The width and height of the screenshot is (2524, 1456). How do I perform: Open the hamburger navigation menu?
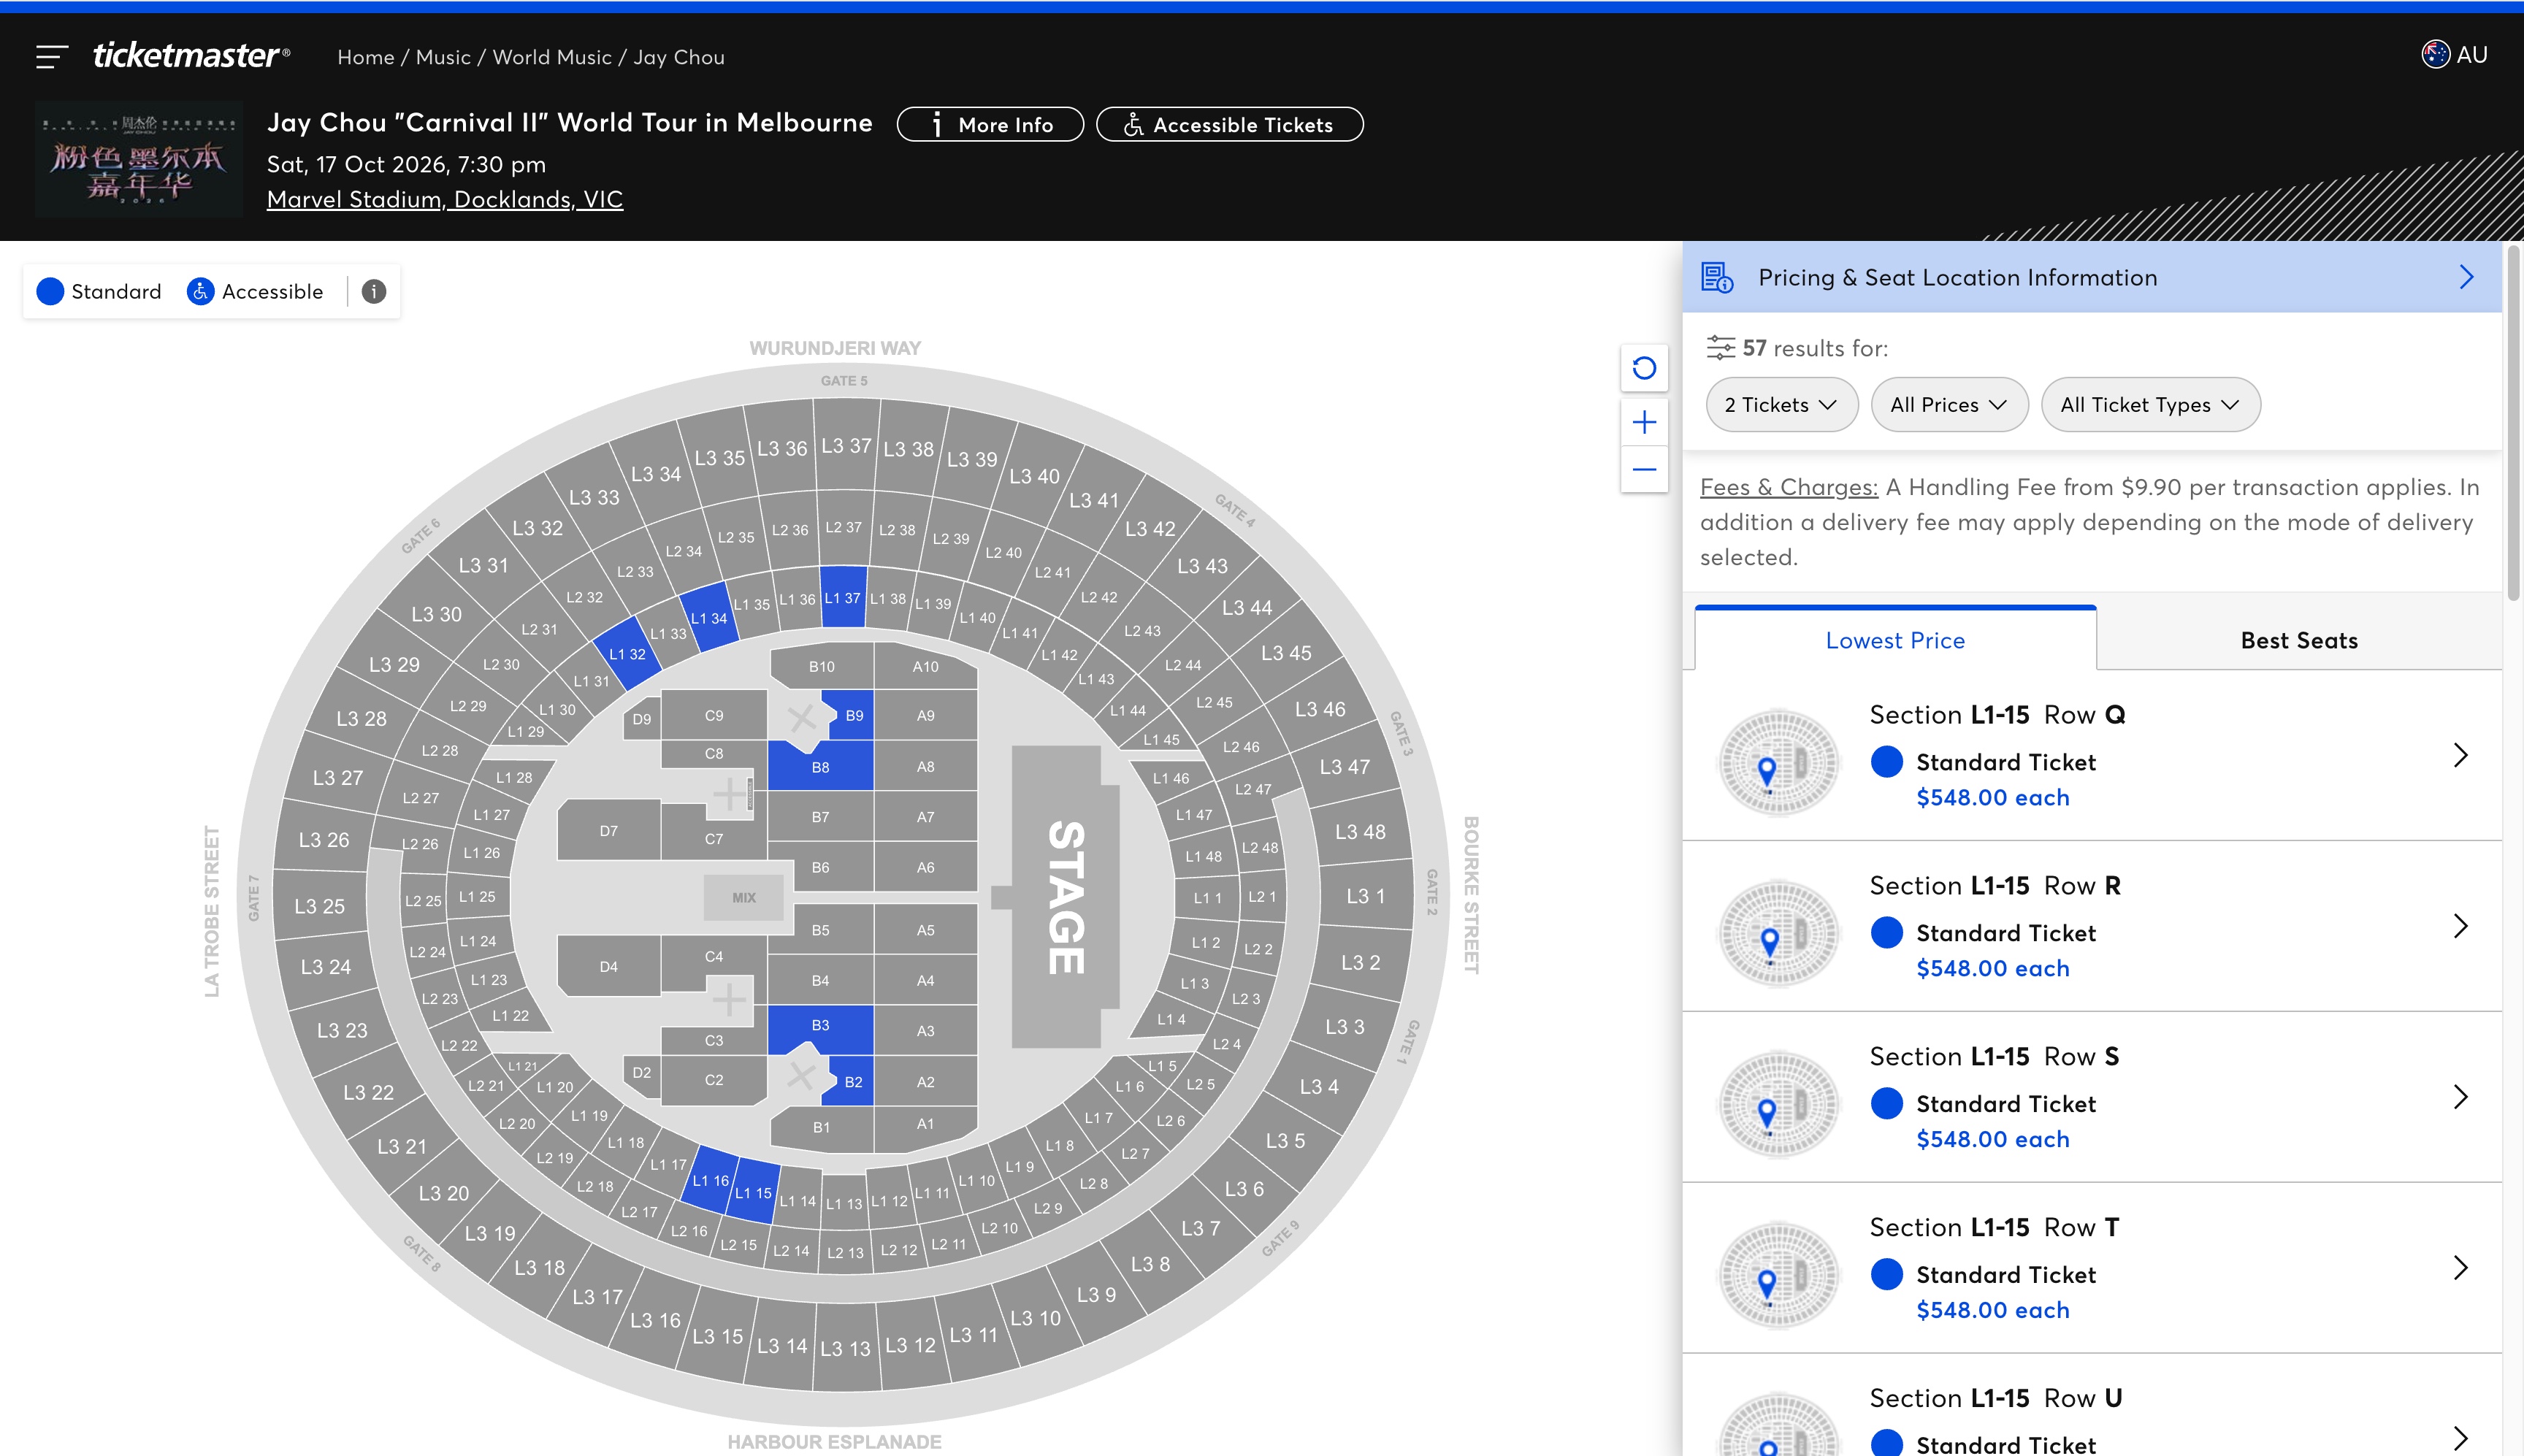coord(52,57)
